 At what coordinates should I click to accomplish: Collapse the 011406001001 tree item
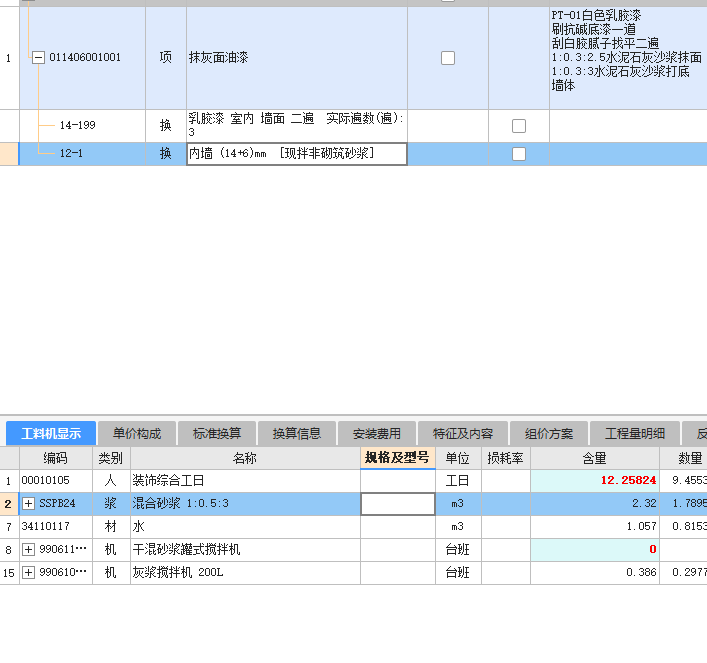(39, 58)
